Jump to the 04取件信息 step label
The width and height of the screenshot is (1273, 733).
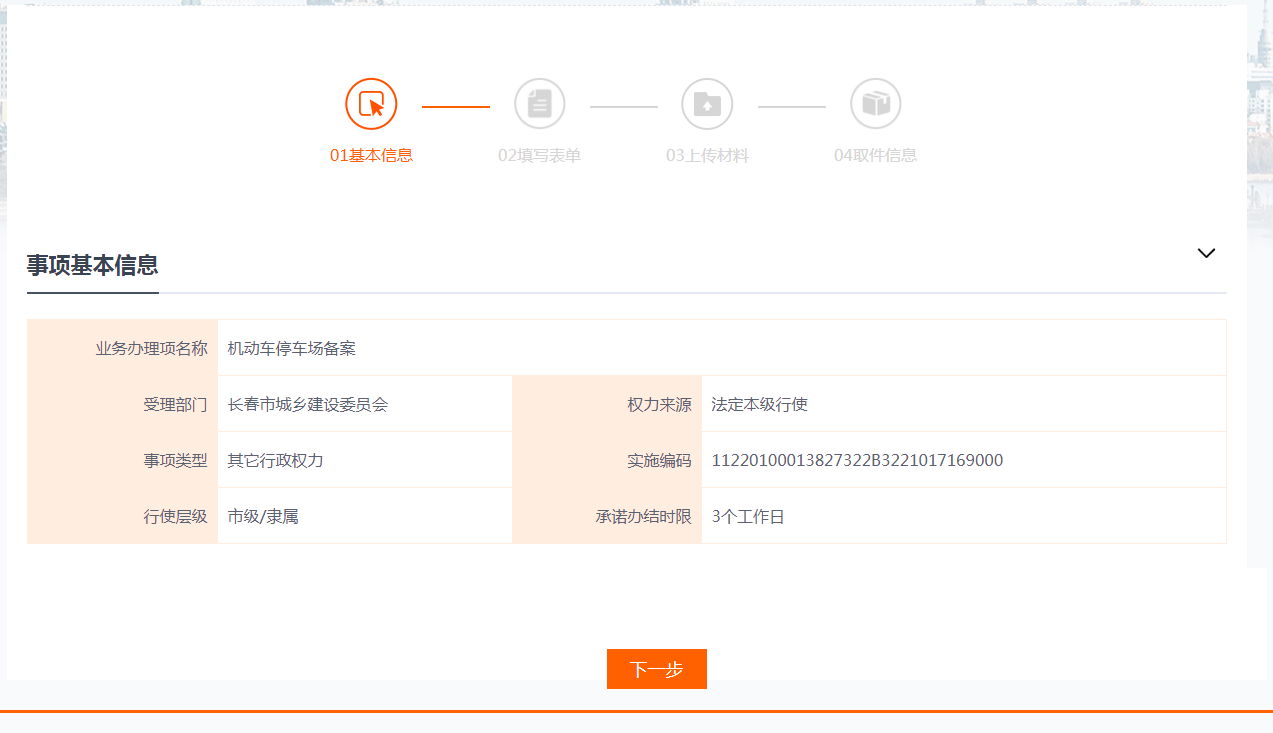[x=875, y=155]
